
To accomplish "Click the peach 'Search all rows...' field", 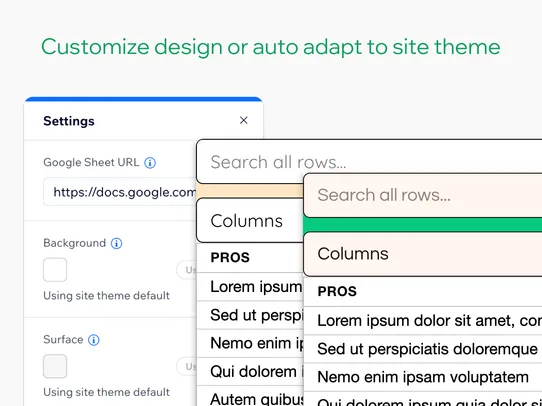I will pyautogui.click(x=423, y=195).
